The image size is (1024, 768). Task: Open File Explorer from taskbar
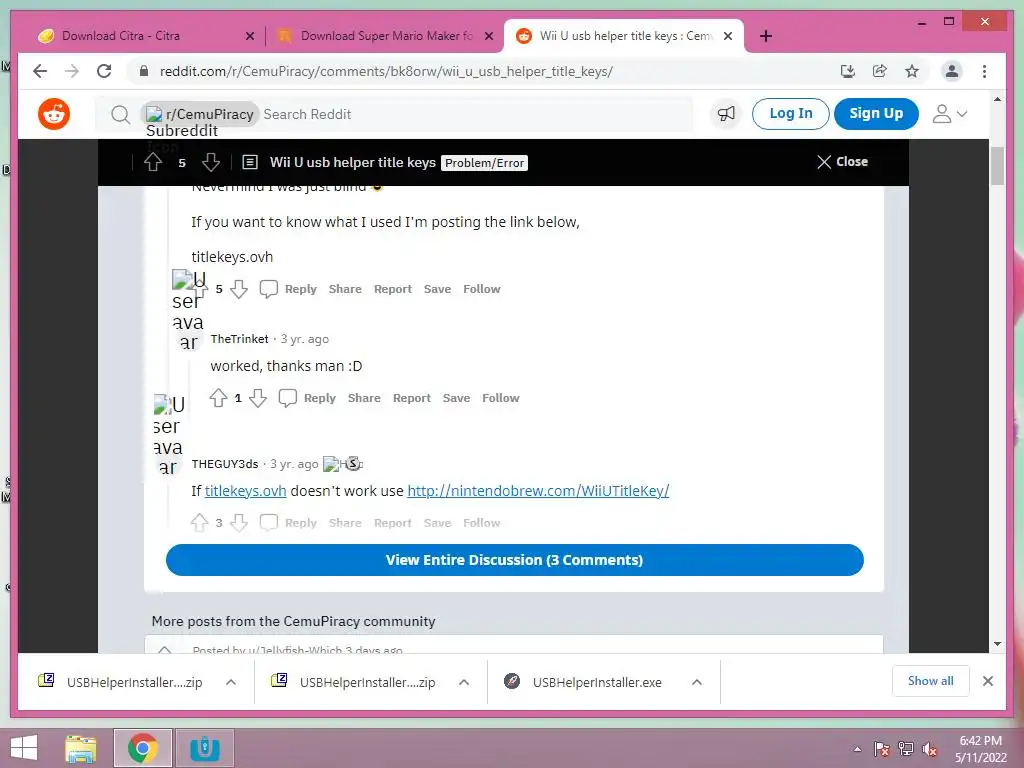point(80,748)
